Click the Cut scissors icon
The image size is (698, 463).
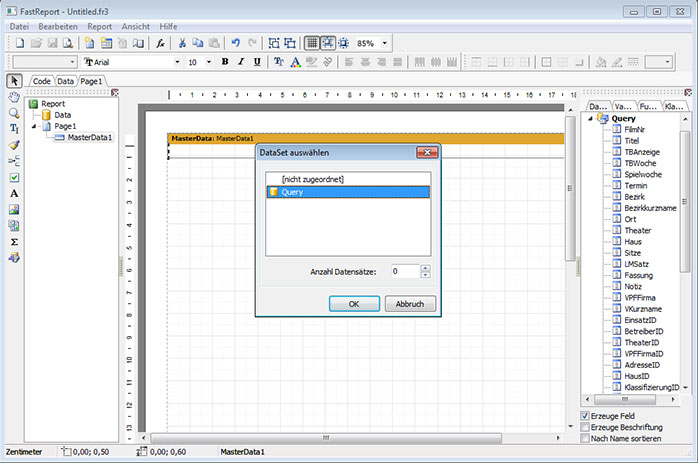183,43
